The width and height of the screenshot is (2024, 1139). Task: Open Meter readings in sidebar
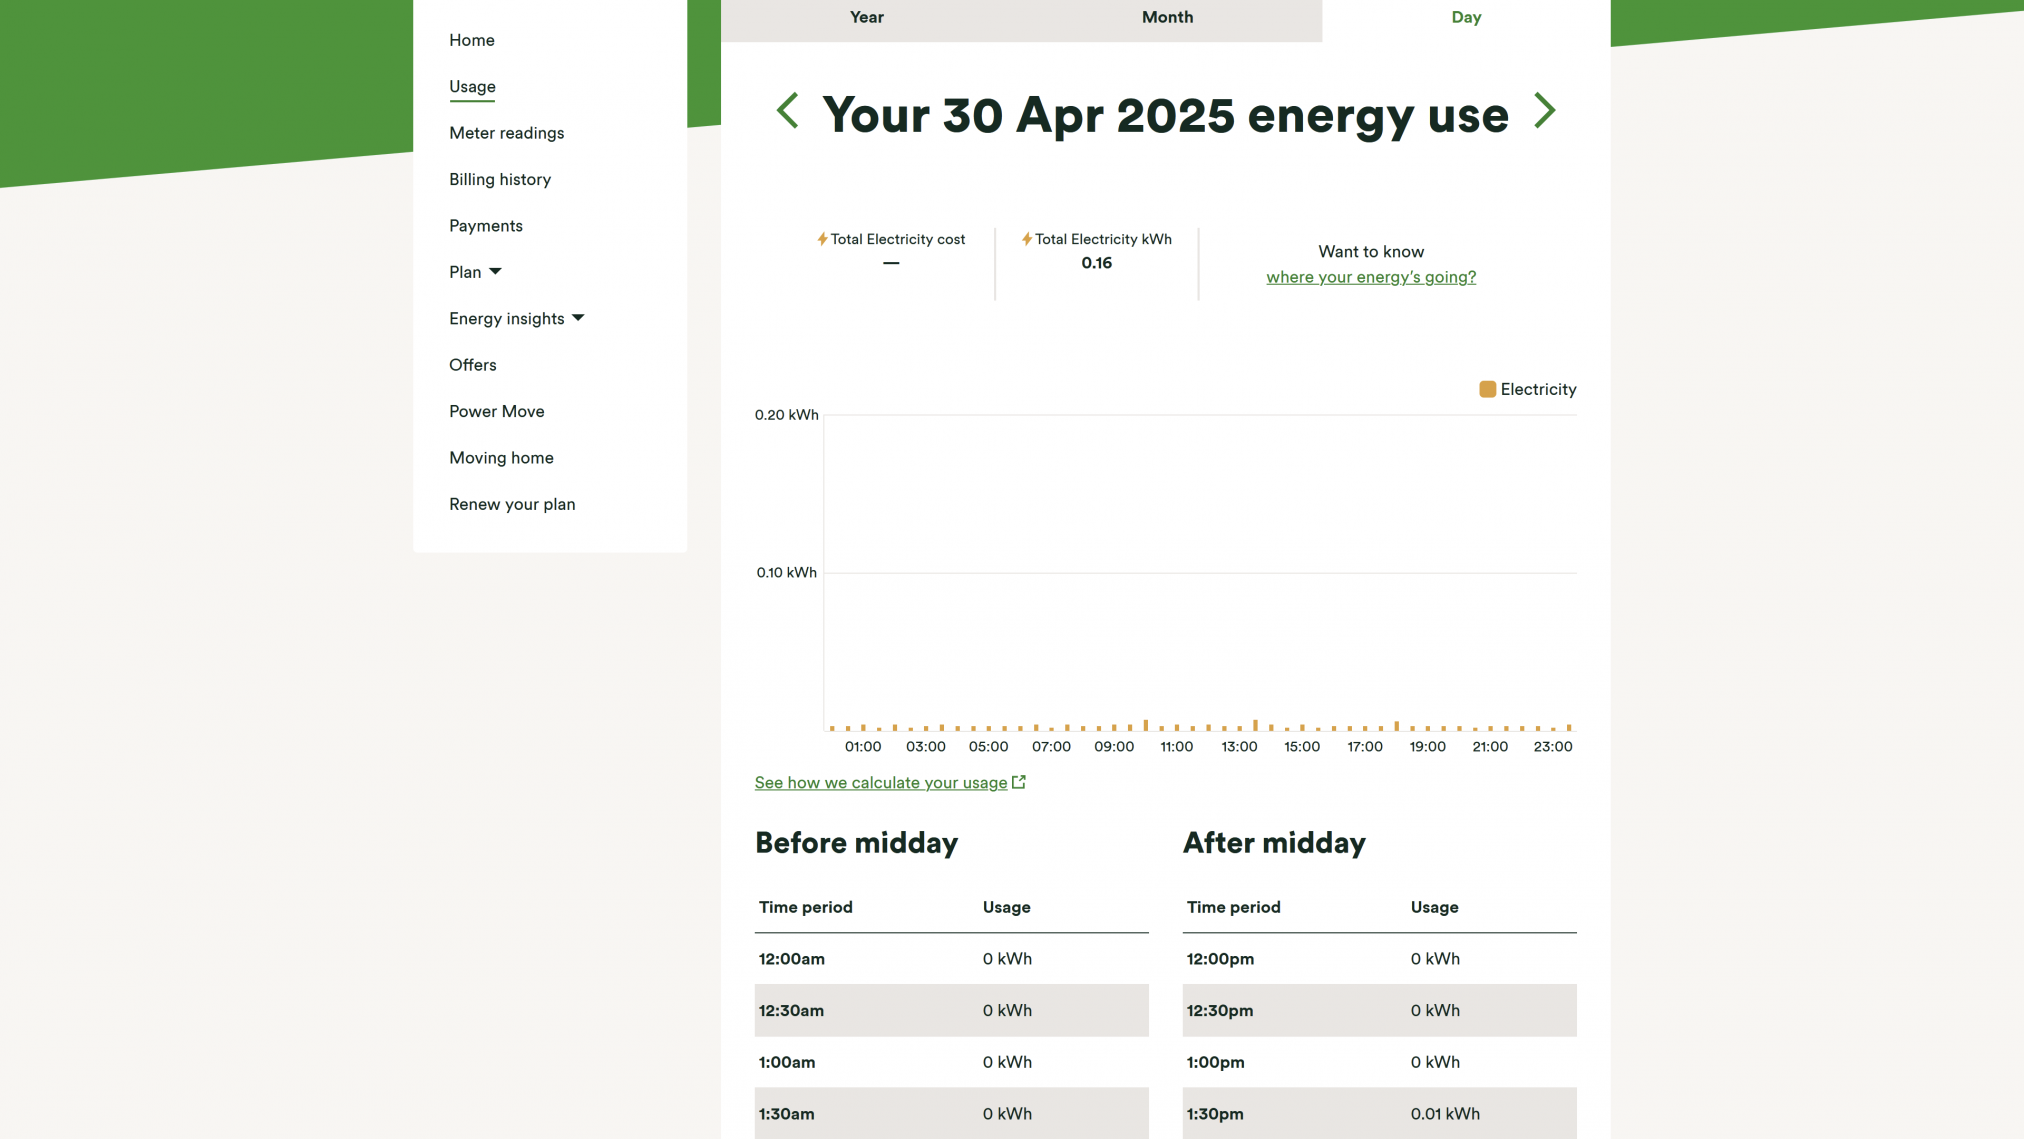tap(506, 133)
